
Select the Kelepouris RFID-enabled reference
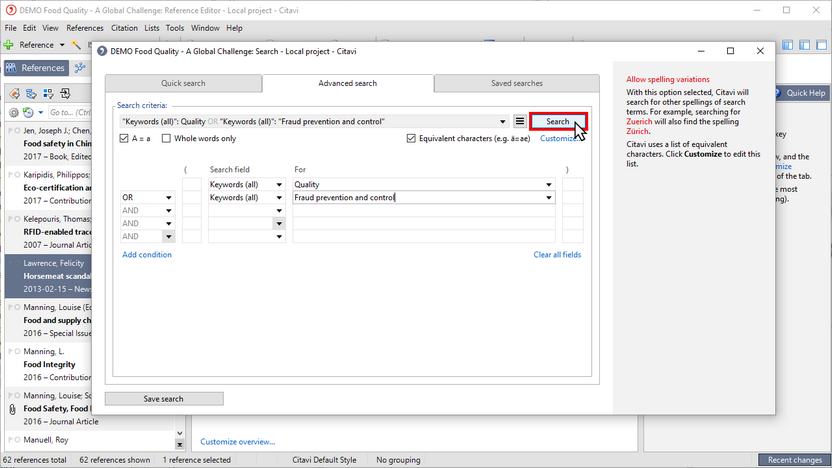(48, 232)
